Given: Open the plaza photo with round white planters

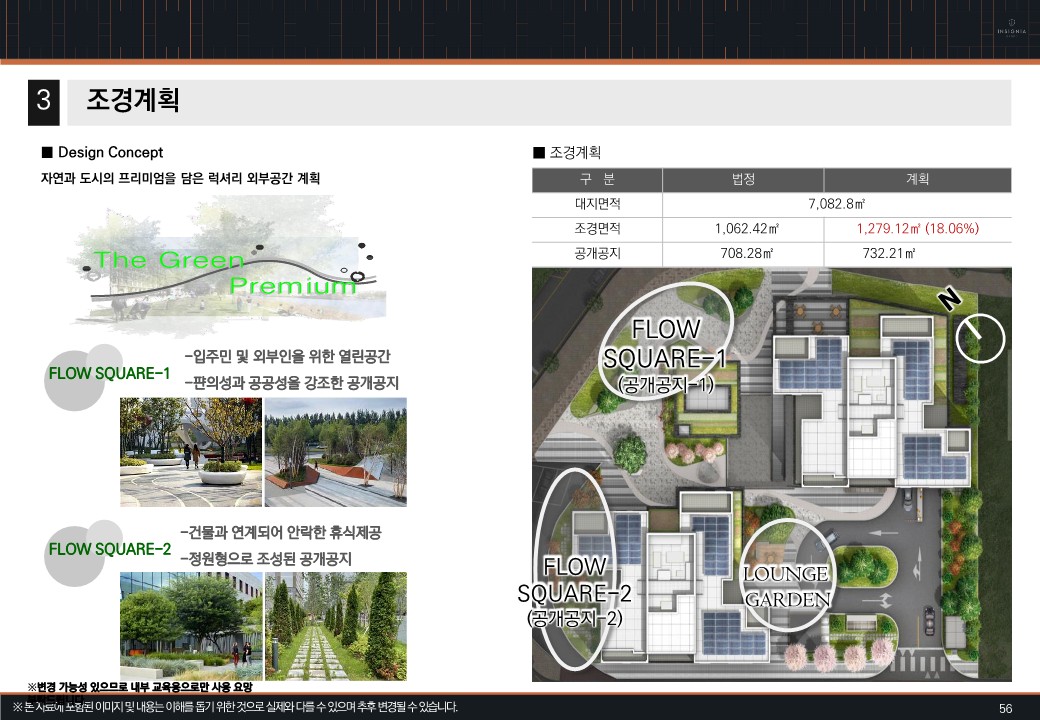Looking at the screenshot, I should pos(190,452).
